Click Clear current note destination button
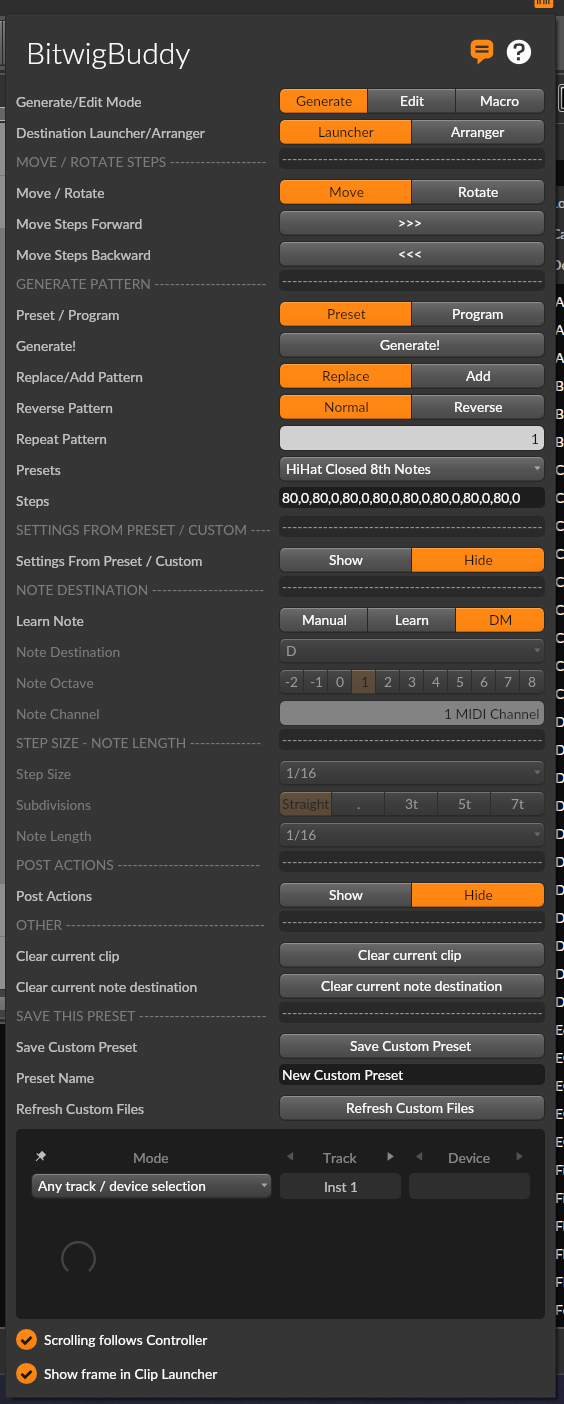Image resolution: width=564 pixels, height=1404 pixels. [412, 986]
